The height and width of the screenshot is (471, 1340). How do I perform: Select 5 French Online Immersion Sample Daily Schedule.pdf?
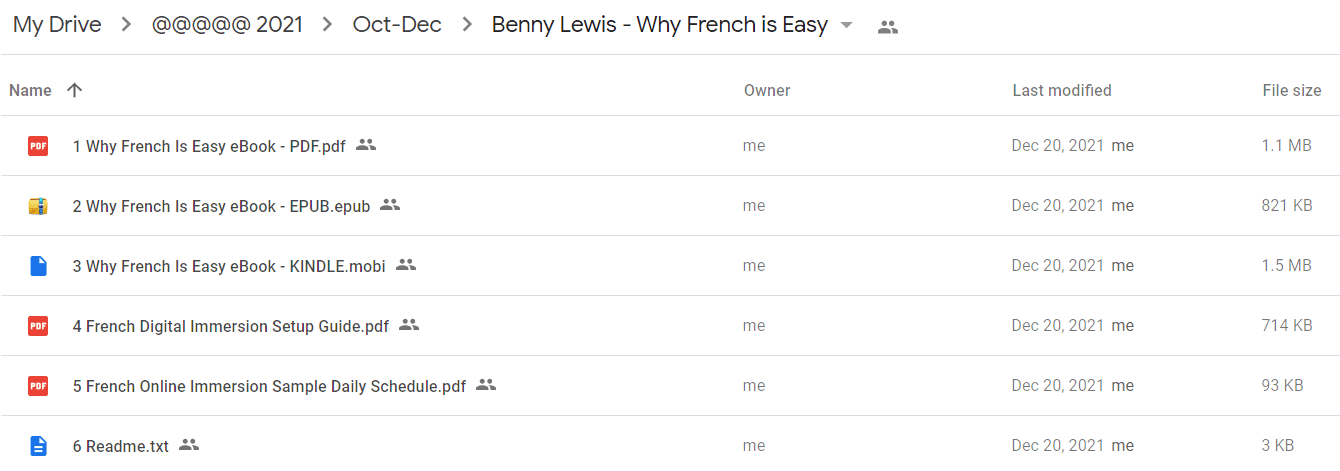(x=670, y=386)
